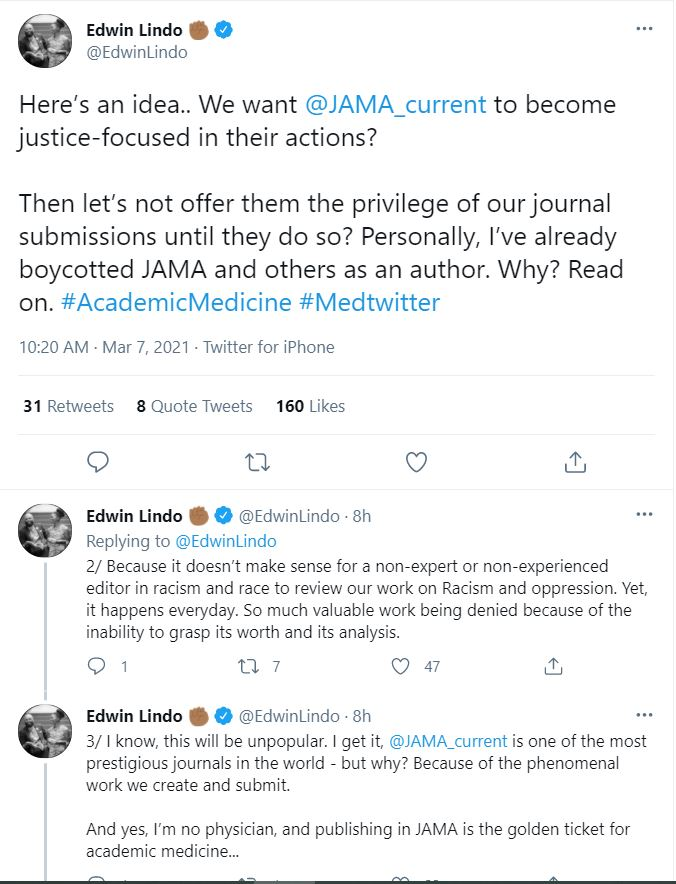View the 8 Quote Tweets
Viewport: 676px width, 884px height.
(195, 406)
